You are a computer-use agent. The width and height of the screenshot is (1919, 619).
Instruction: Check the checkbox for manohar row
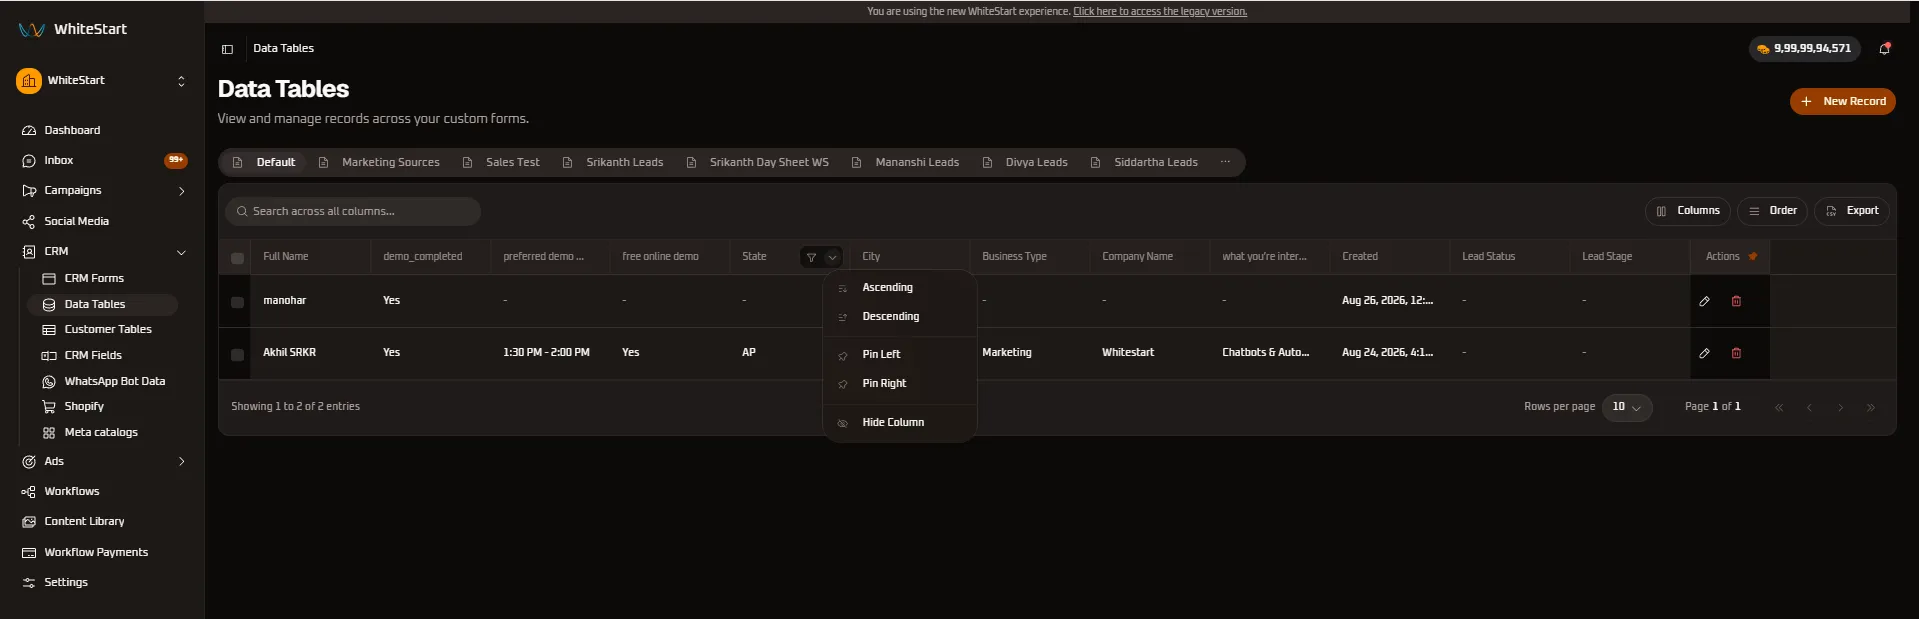pos(237,302)
